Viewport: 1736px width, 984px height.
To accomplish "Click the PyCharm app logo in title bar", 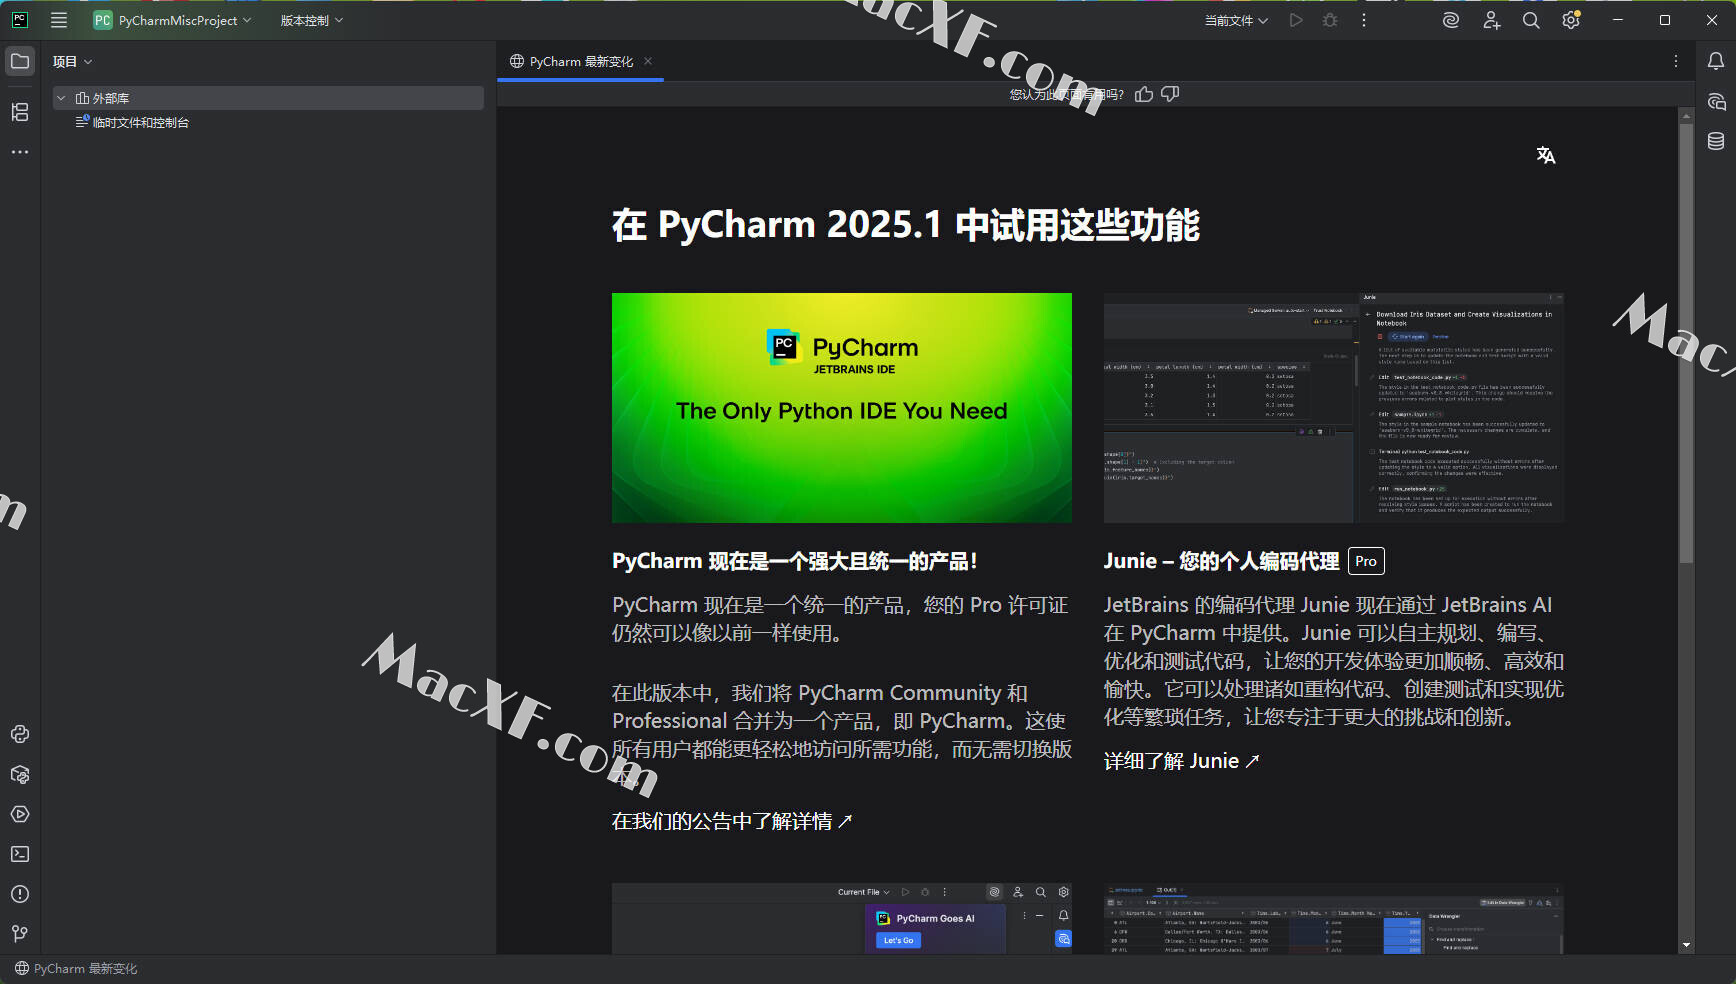I will 19,20.
